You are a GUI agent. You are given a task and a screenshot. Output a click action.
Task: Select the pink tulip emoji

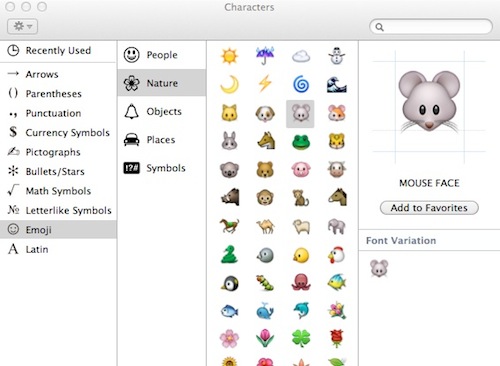[x=265, y=338]
